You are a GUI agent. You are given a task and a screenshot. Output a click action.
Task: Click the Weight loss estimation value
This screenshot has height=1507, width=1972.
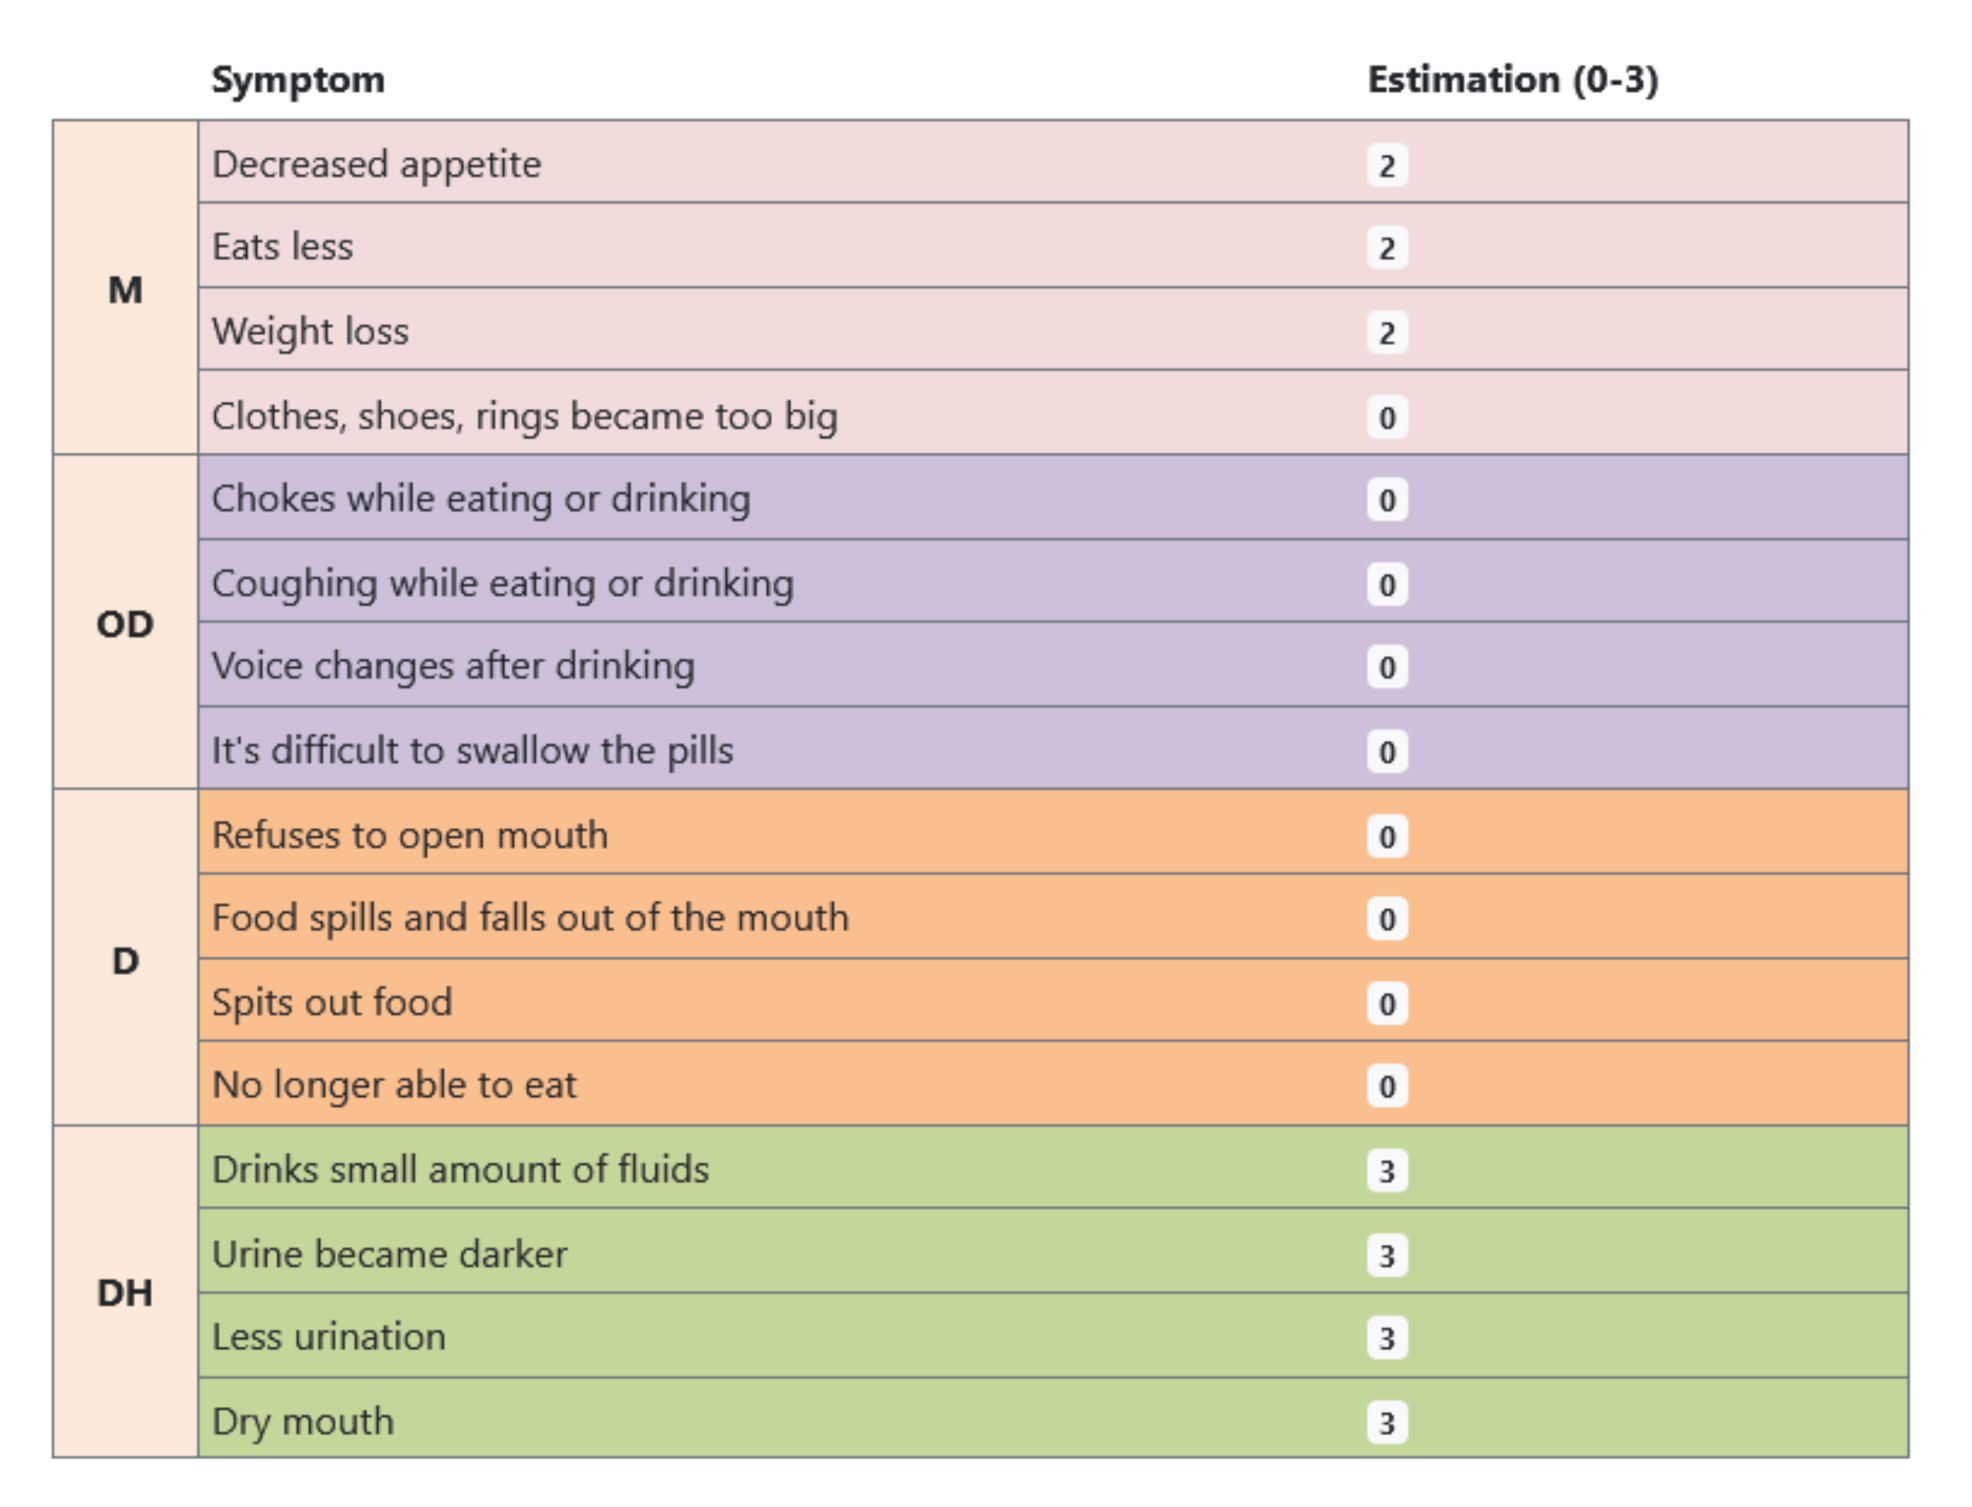point(1386,332)
